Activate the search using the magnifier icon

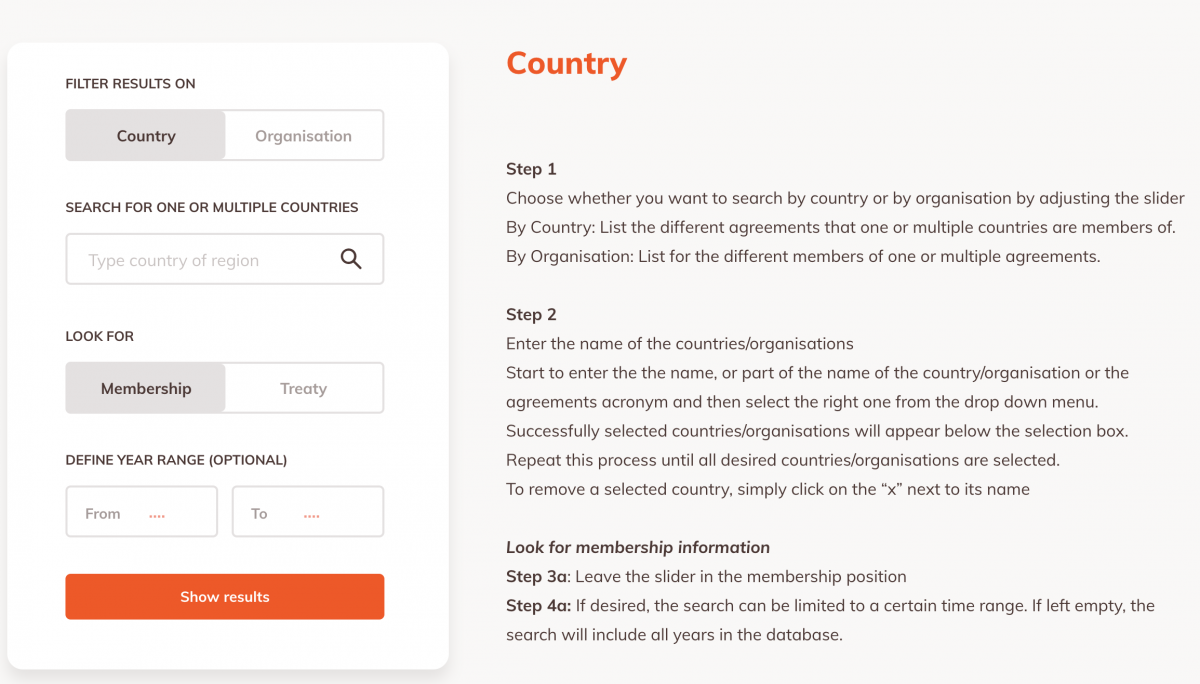[x=351, y=258]
